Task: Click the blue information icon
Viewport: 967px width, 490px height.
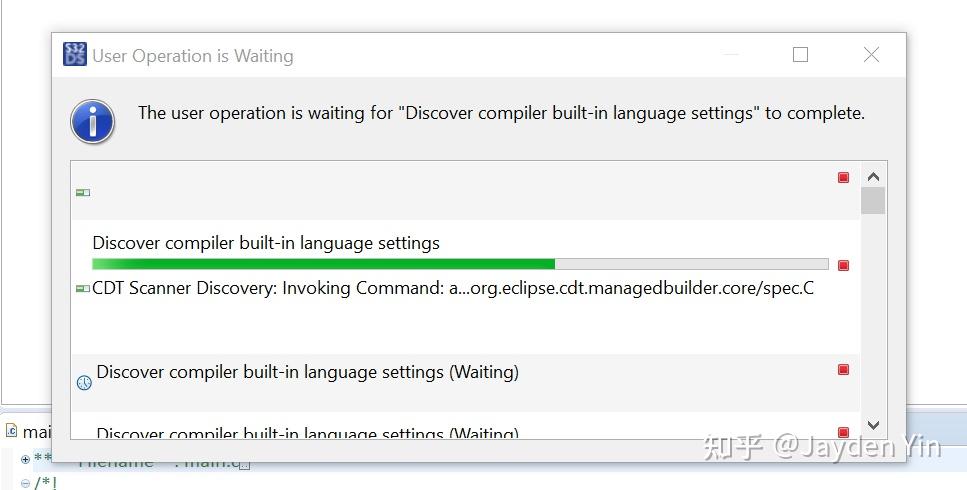Action: pyautogui.click(x=93, y=121)
